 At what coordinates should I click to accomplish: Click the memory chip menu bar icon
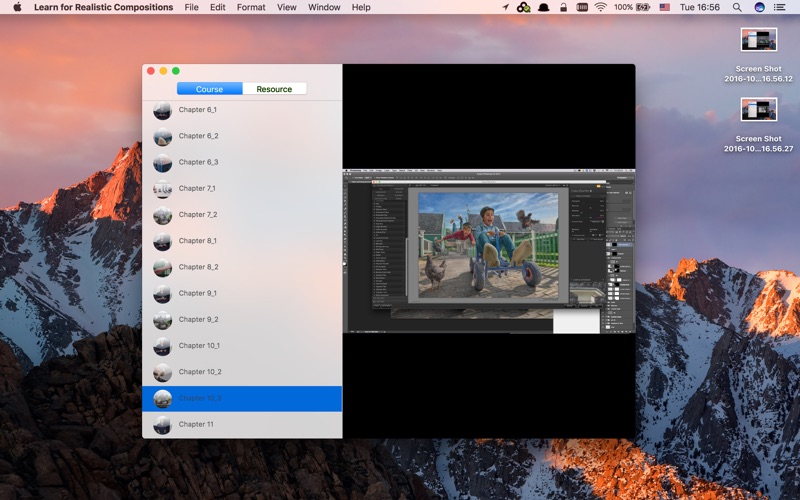click(x=582, y=7)
